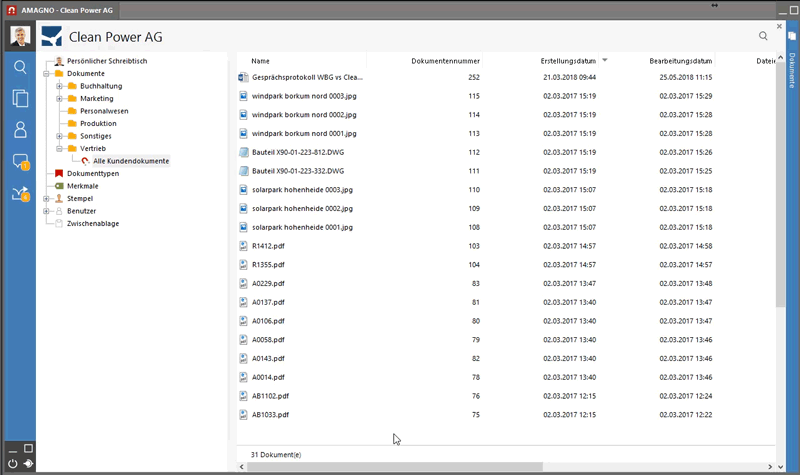The width and height of the screenshot is (800, 475).
Task: Click document number 252
Action: click(x=474, y=77)
